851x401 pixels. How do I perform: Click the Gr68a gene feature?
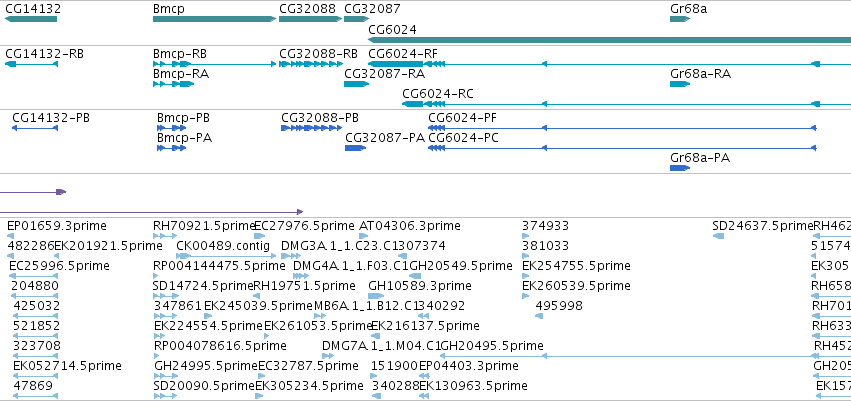click(680, 19)
